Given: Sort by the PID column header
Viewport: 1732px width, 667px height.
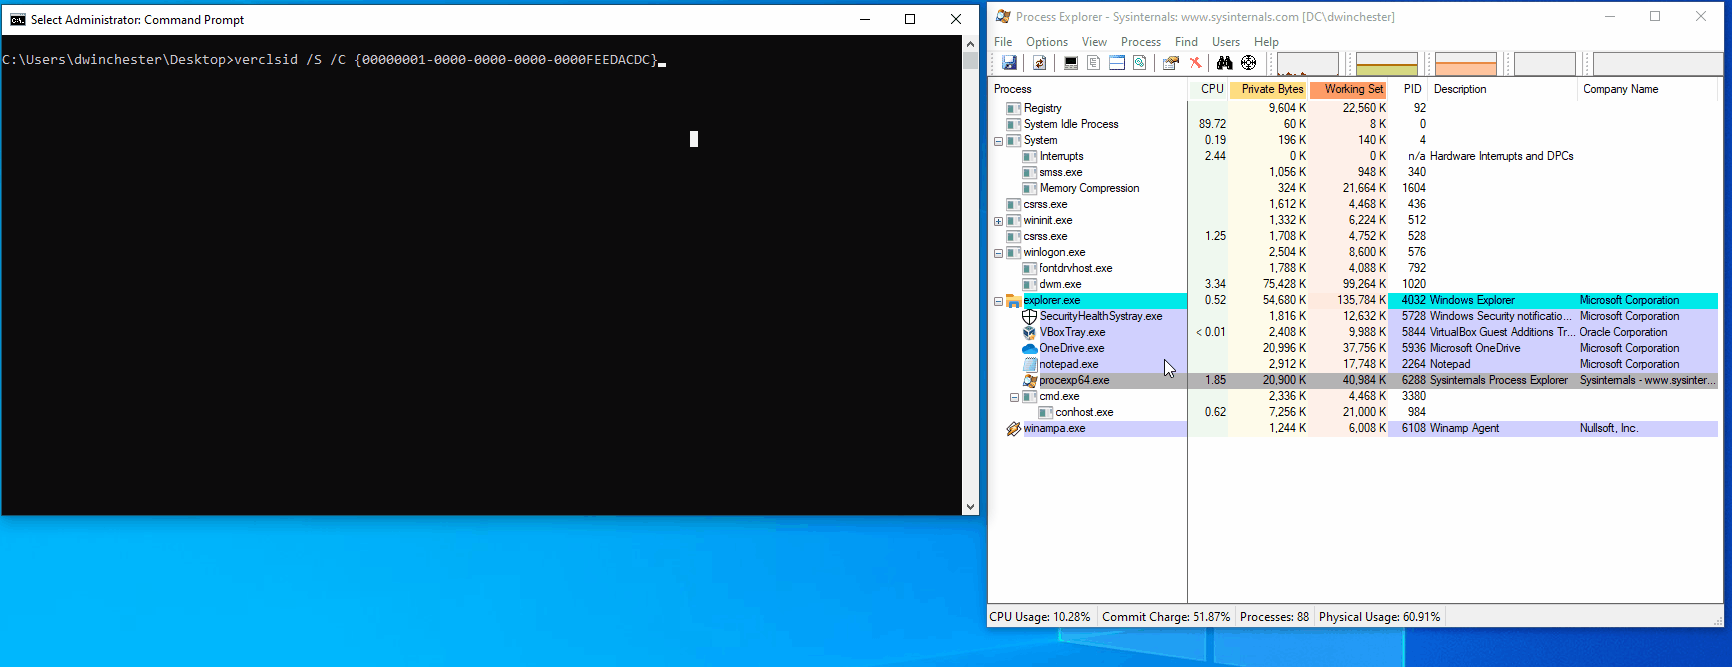Looking at the screenshot, I should [1408, 89].
